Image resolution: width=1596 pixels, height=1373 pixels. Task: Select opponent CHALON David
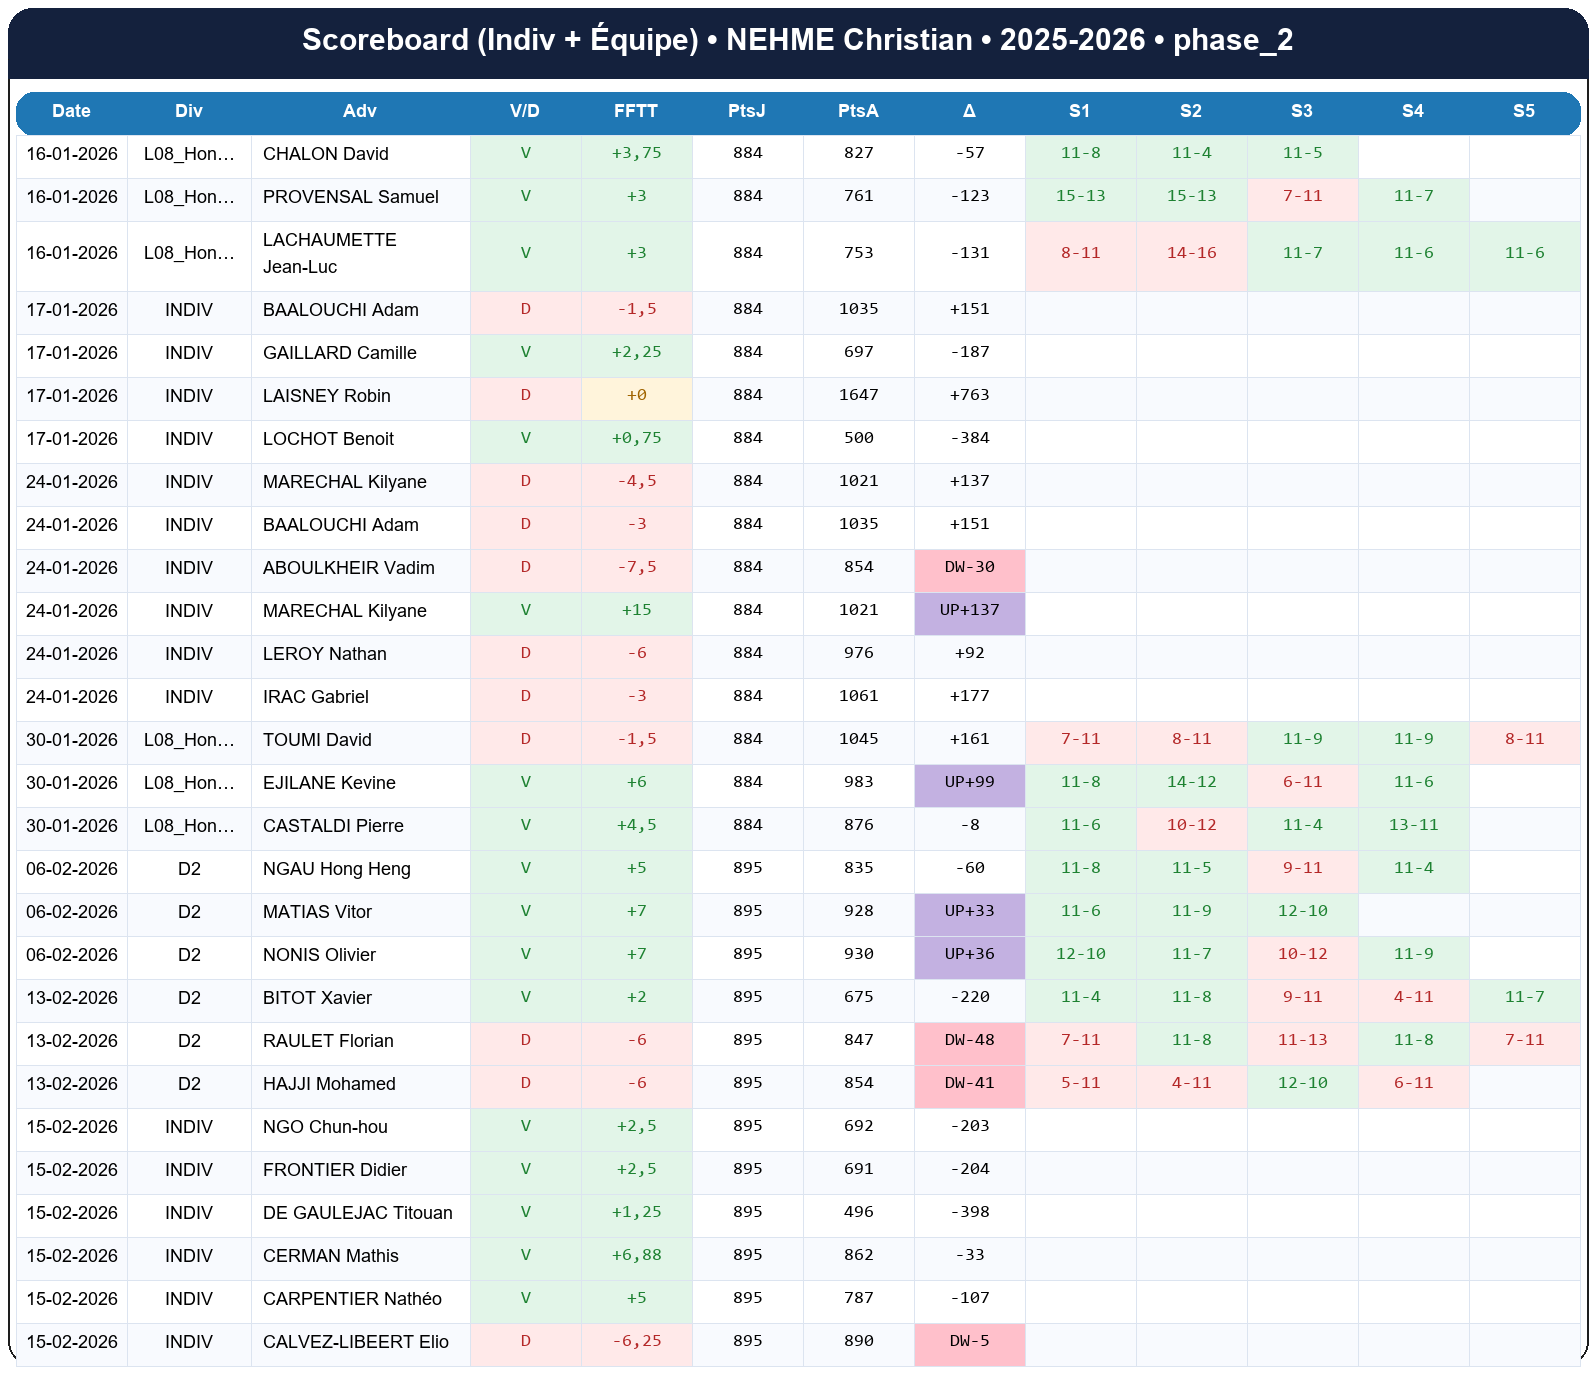(x=326, y=154)
